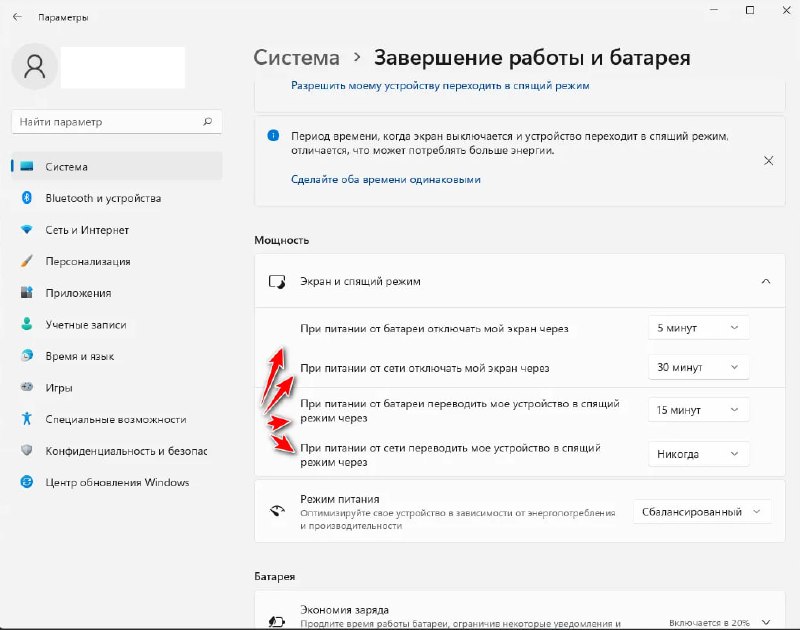Click the Учетные записи person icon
Image resolution: width=800 pixels, height=630 pixels.
point(27,324)
